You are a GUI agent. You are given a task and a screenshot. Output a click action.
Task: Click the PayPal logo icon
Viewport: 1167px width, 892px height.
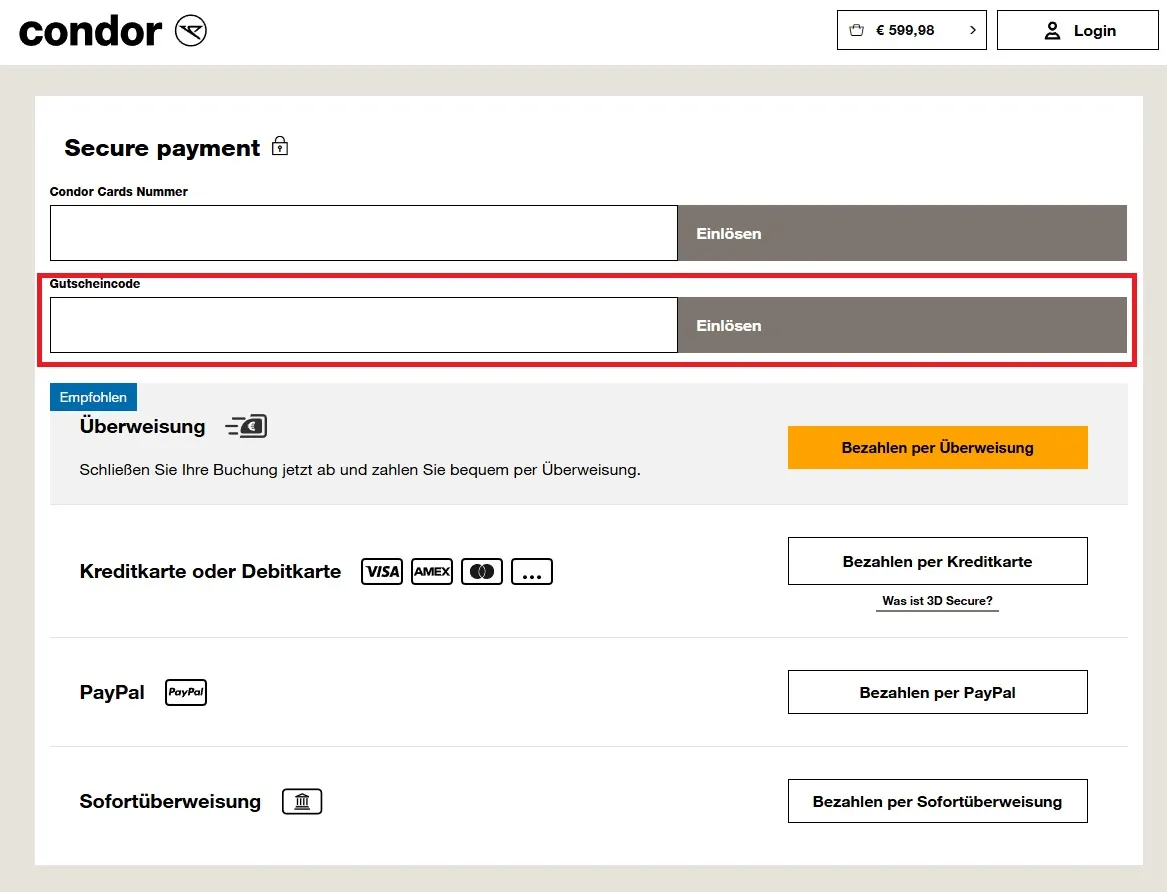[185, 691]
